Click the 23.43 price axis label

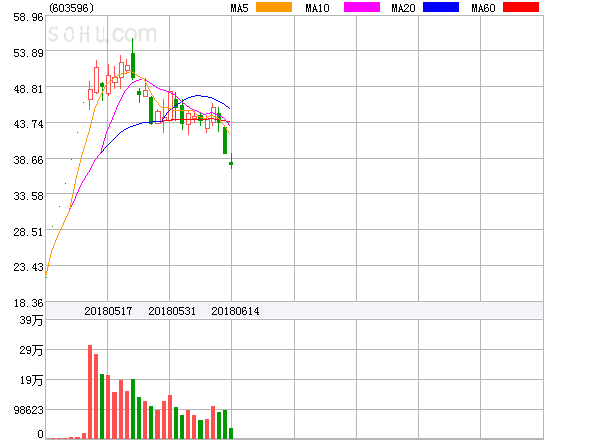(x=28, y=267)
